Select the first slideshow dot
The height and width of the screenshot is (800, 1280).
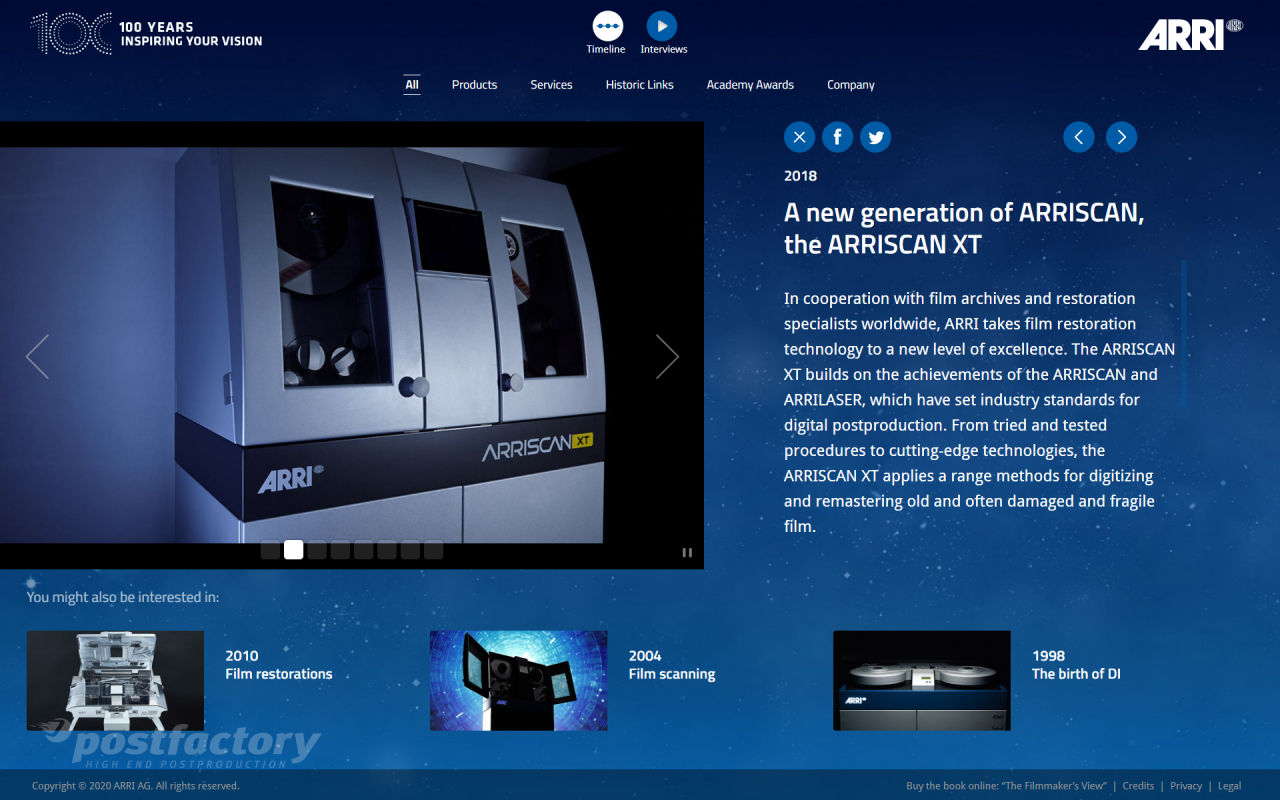[270, 550]
